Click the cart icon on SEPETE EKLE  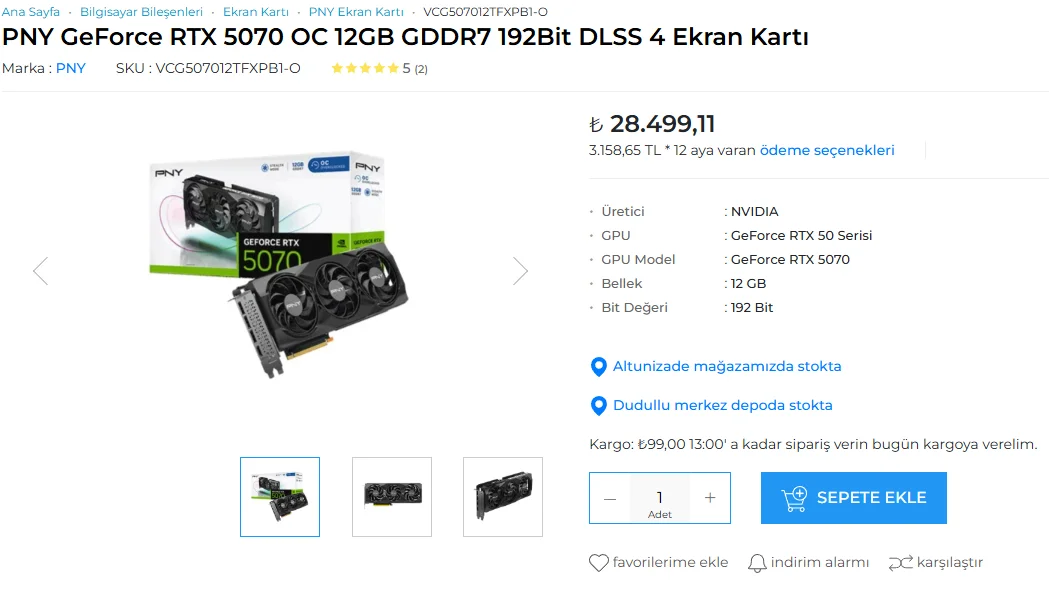tap(794, 499)
